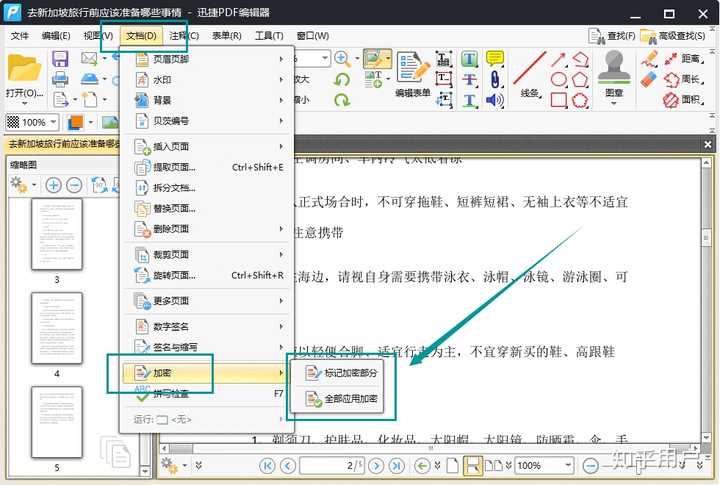The height and width of the screenshot is (485, 720).
Task: Select 水印 watermark menu entry
Action: [207, 79]
